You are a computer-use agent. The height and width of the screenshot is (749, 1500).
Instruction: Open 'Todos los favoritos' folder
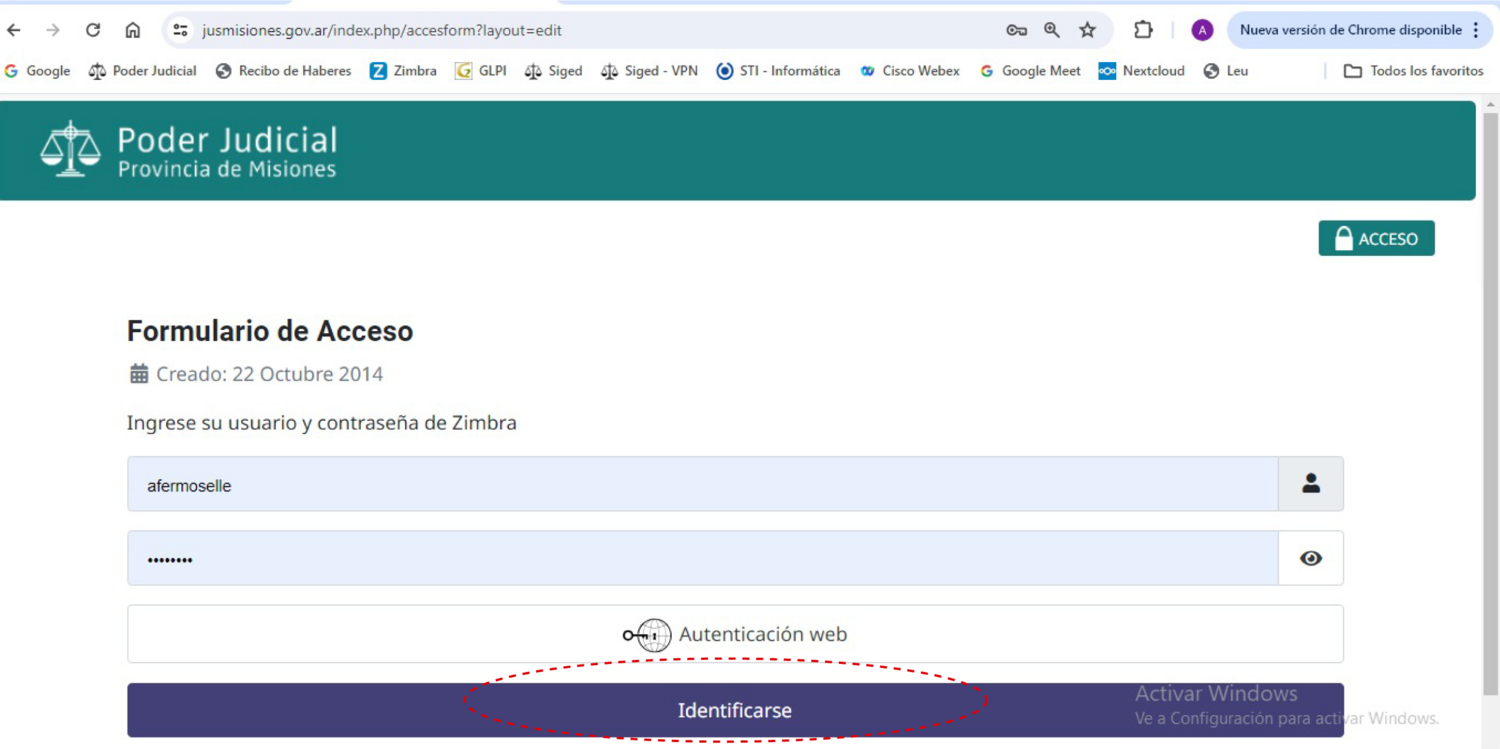coord(1414,71)
